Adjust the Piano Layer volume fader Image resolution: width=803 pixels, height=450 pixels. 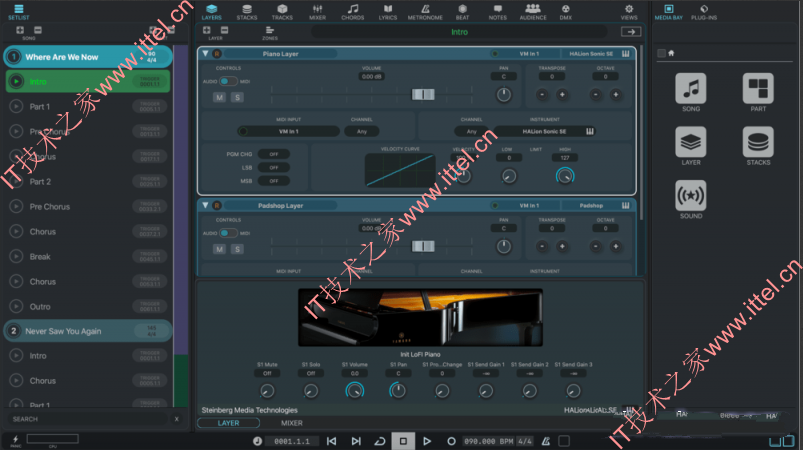[423, 94]
